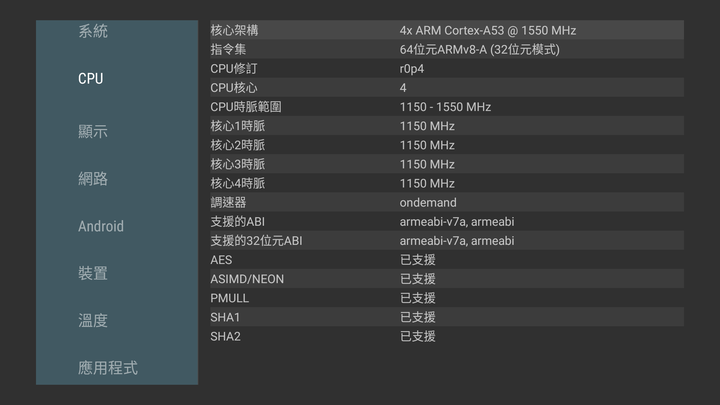This screenshot has height=405, width=720.
Task: Open the 裝置 section
Action: point(93,273)
